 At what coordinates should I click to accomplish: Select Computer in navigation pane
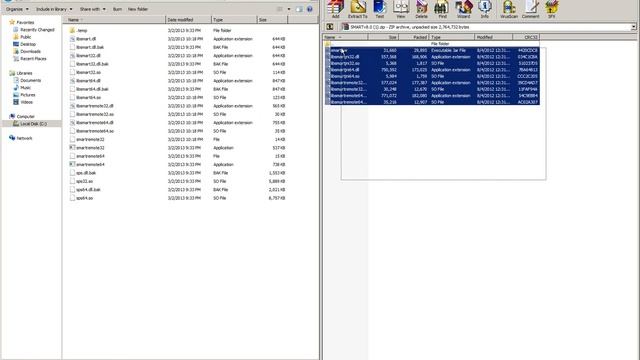[x=22, y=116]
